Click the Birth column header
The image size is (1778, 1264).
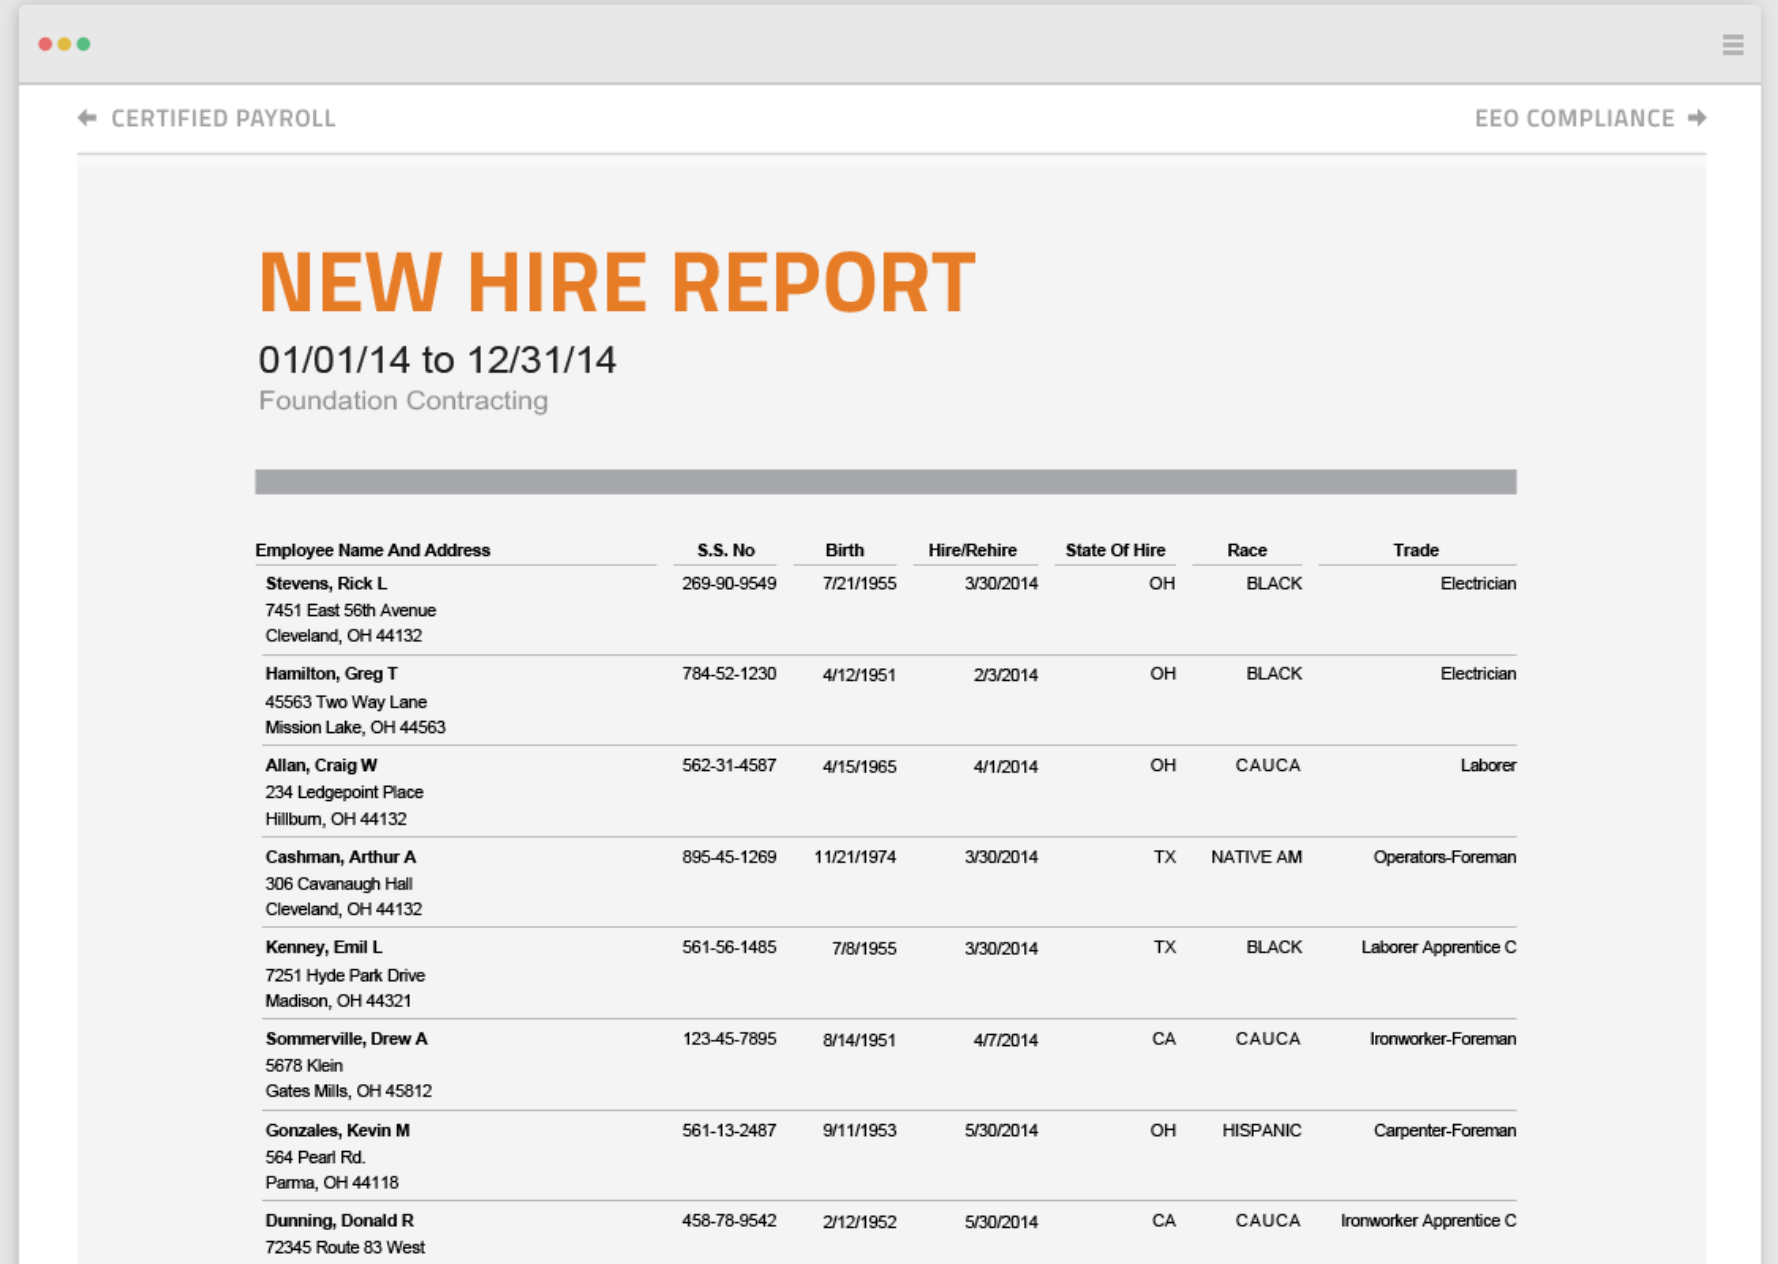pos(845,550)
